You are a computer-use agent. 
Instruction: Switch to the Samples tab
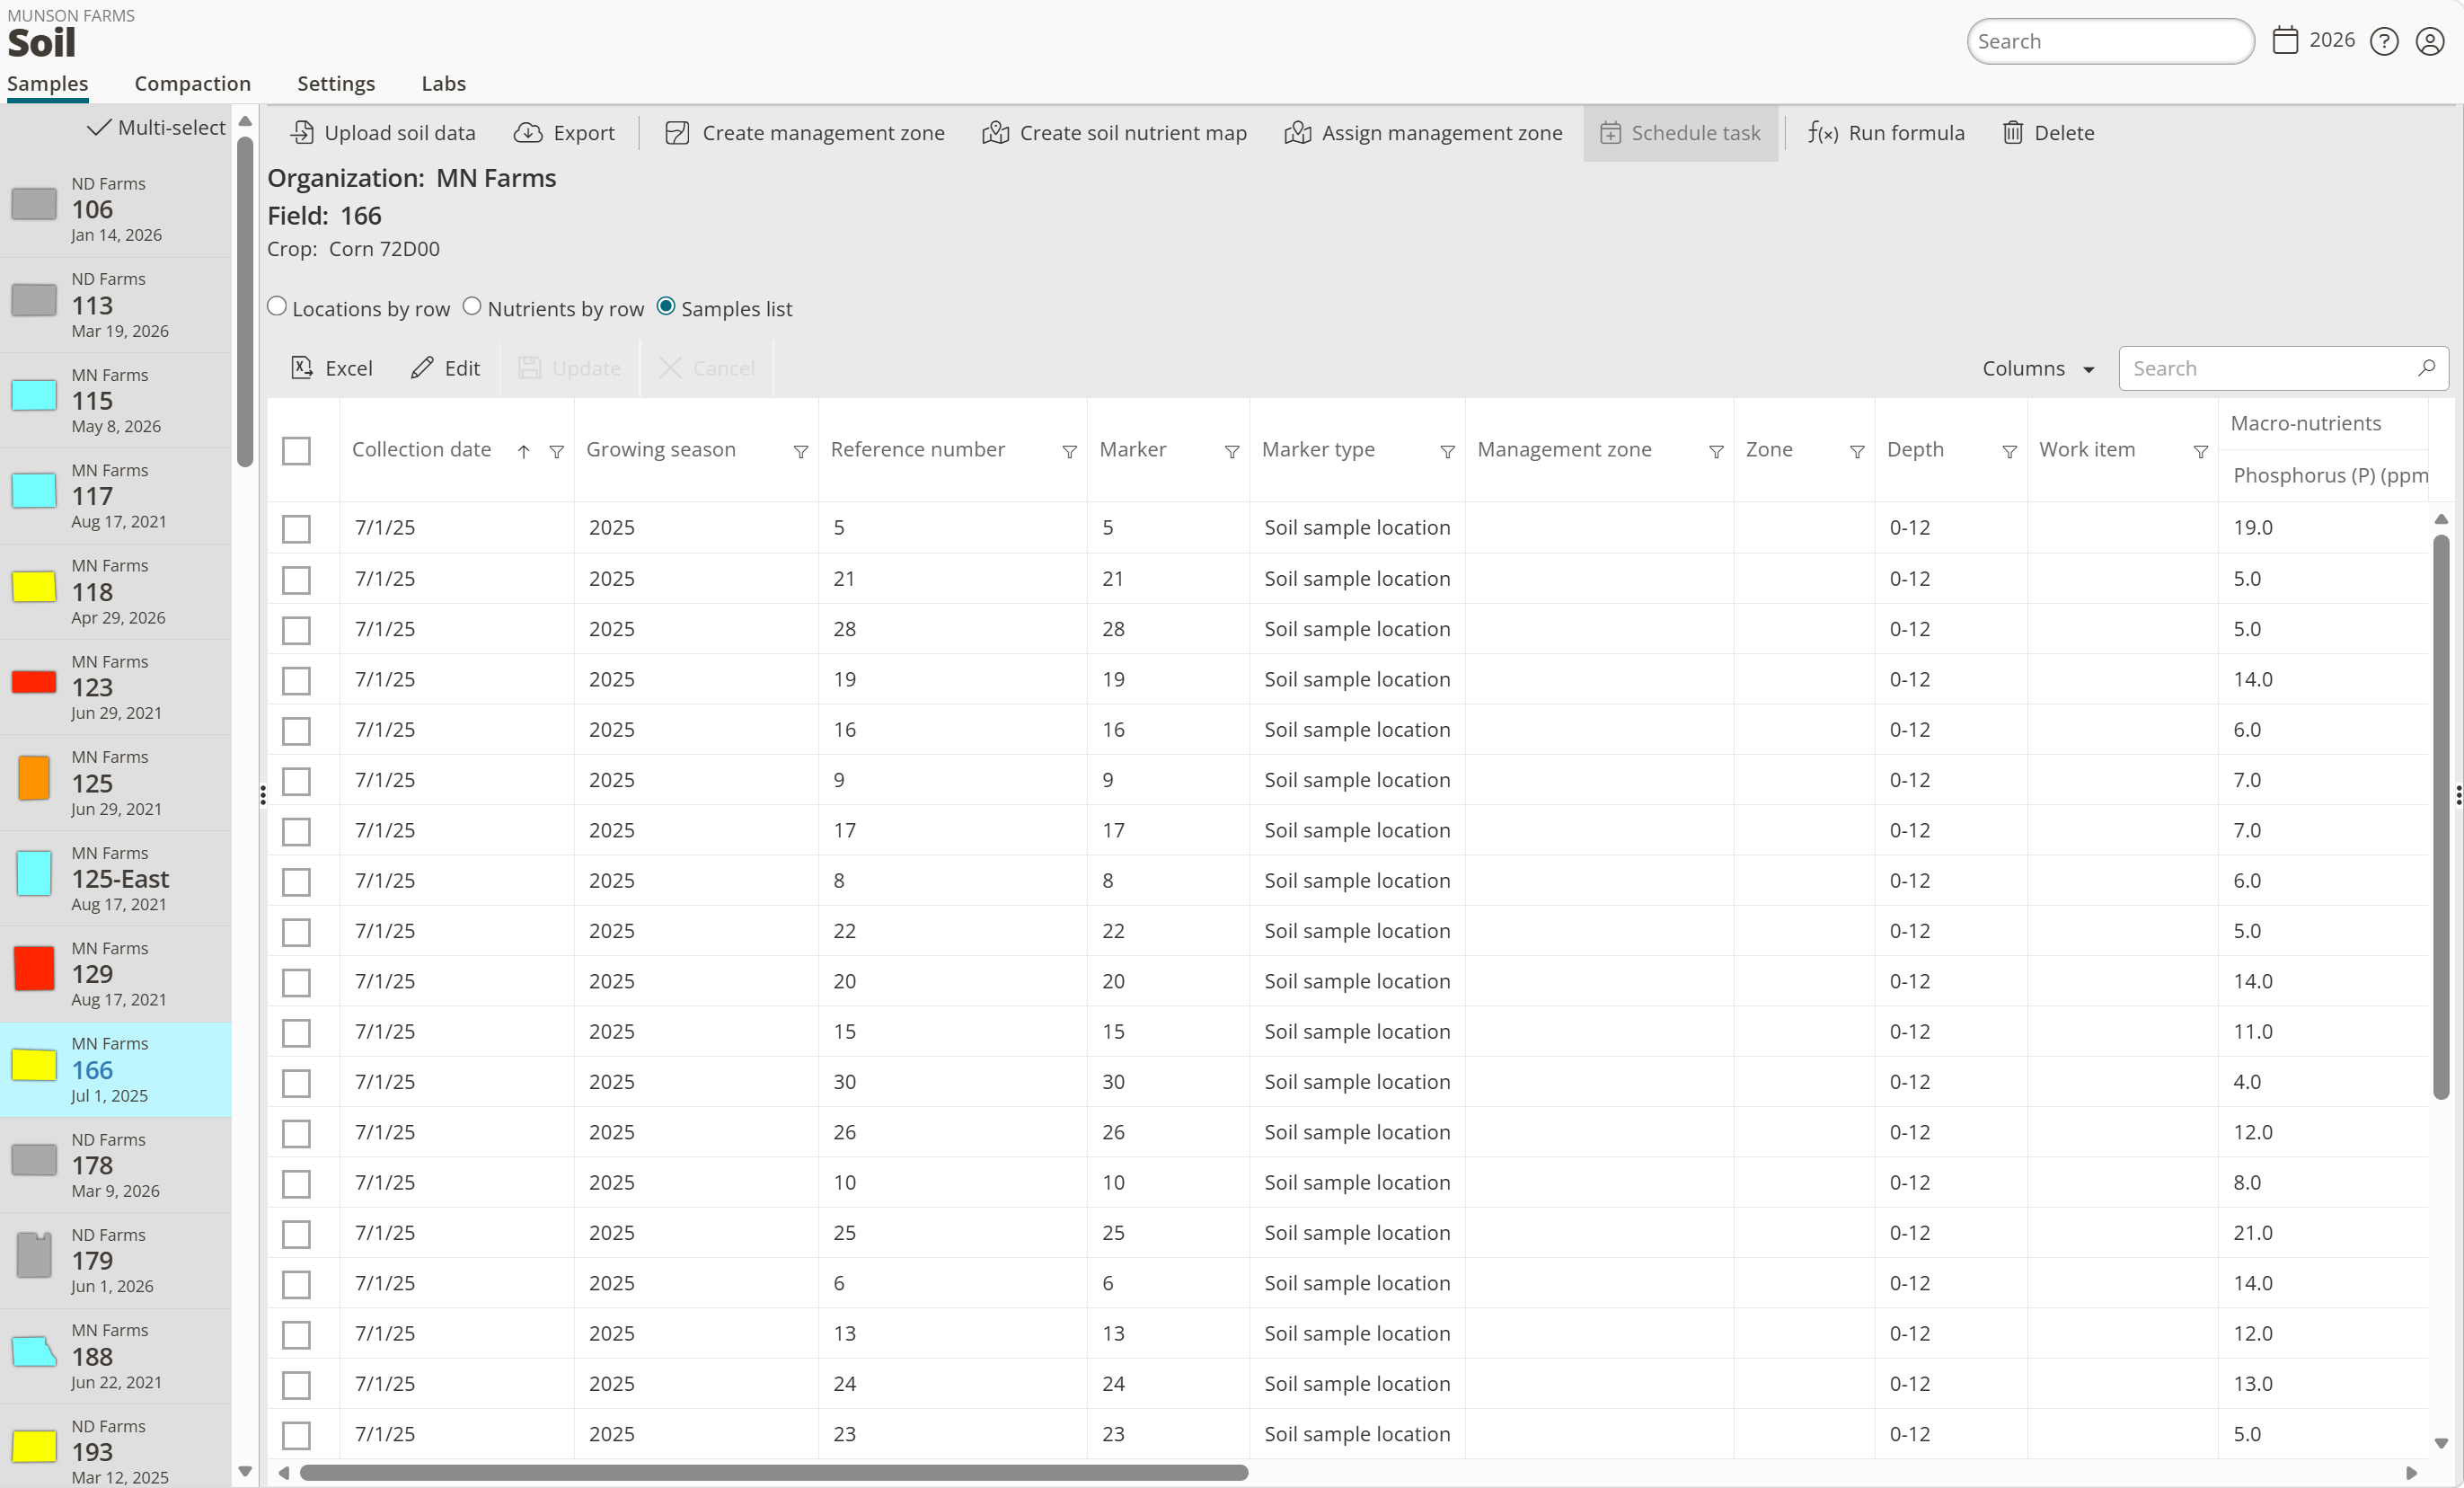47,84
